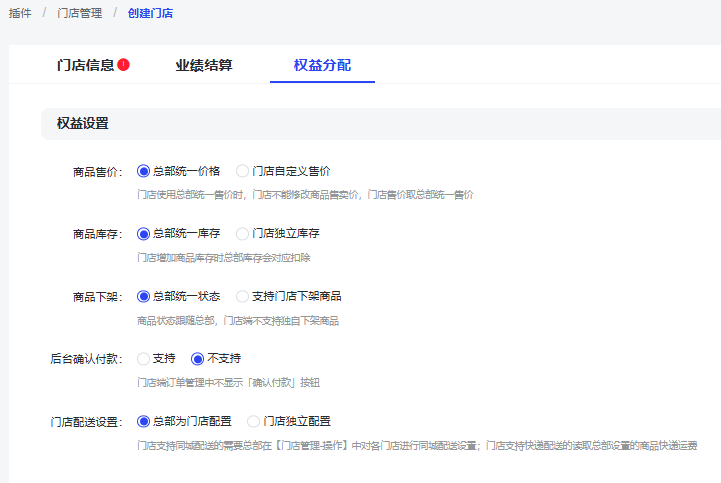Screen dimensions: 721x483
Task: Click the 创建门店 breadcrumb item
Action: click(x=148, y=14)
